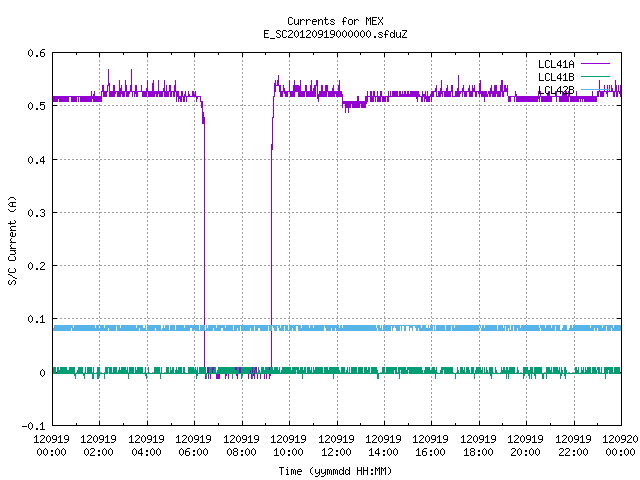Click the 120919 04:00 x-axis tick label

(x=146, y=446)
